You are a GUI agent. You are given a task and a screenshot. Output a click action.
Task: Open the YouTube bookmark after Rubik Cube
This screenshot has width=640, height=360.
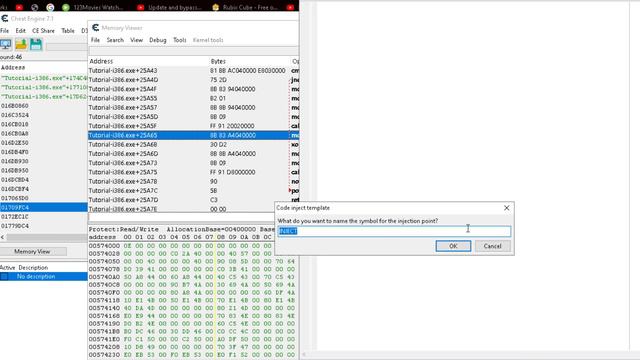click(290, 7)
